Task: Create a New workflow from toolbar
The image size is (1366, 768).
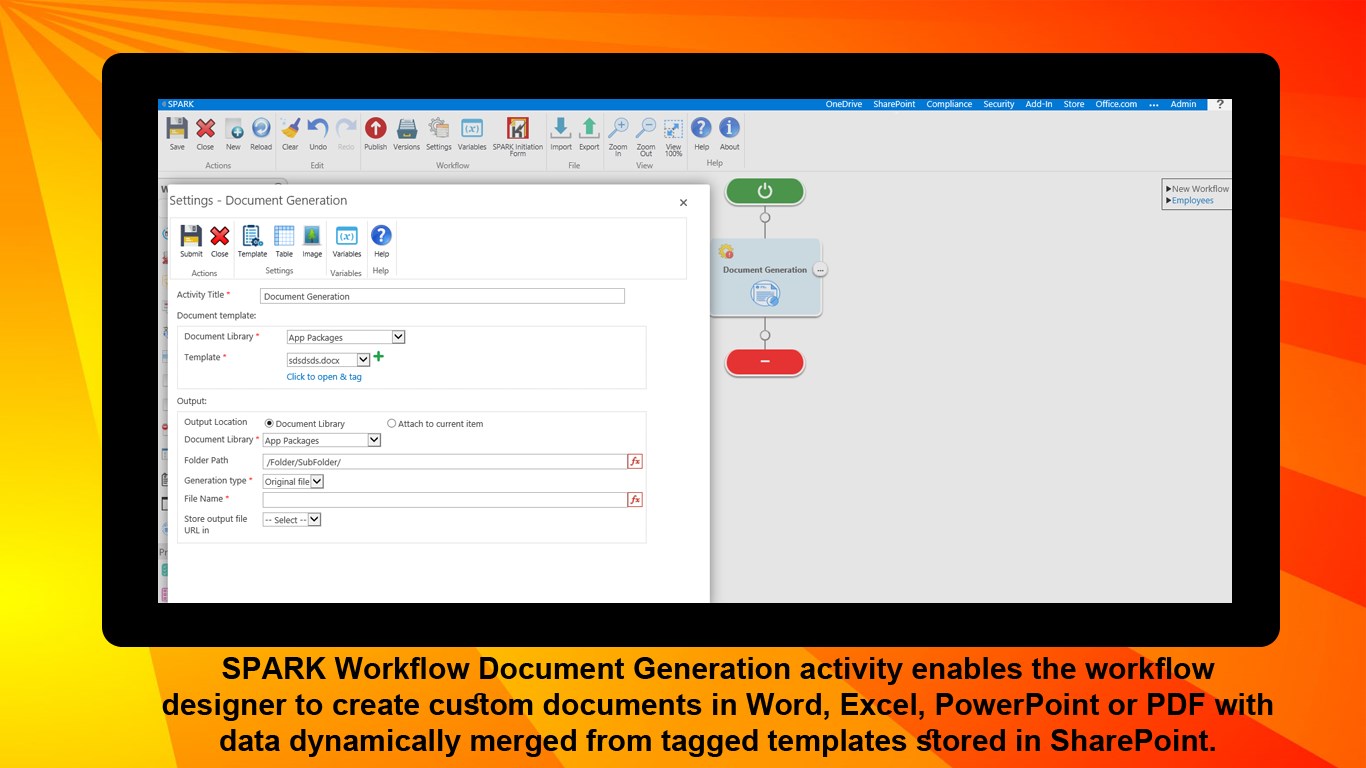Action: (x=233, y=133)
